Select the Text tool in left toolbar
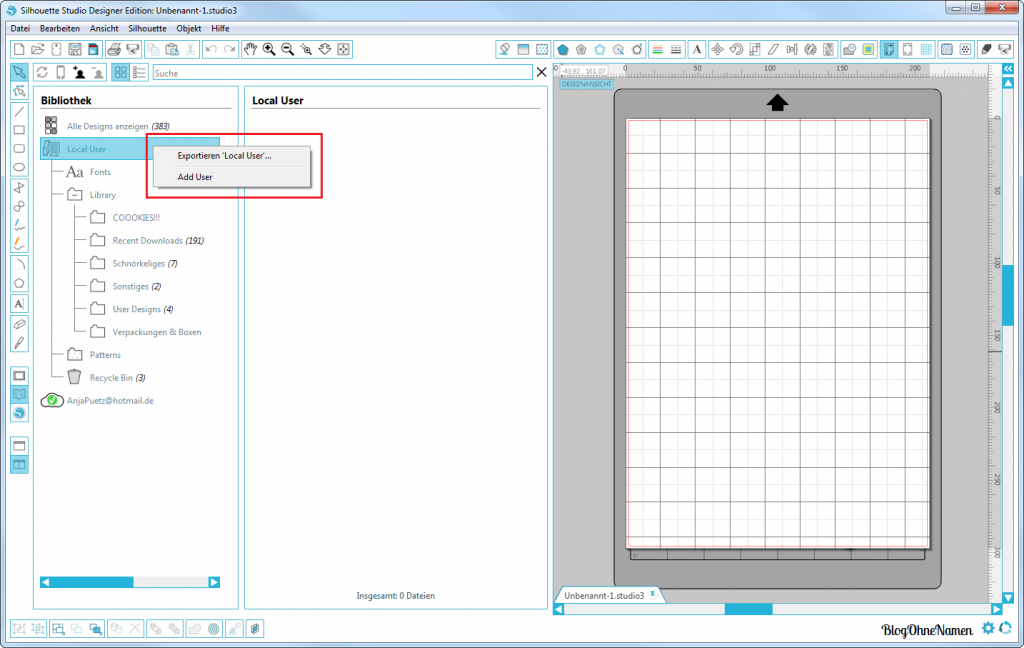This screenshot has height=648, width=1024. point(19,303)
